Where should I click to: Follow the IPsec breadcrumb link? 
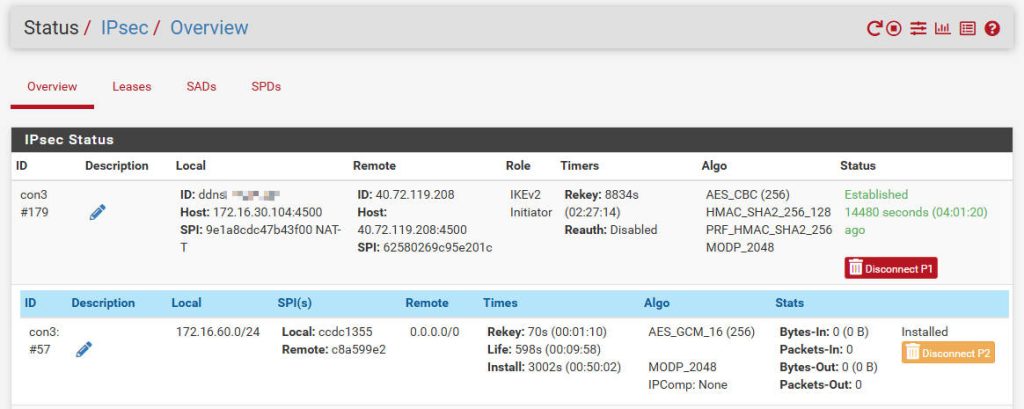point(124,28)
